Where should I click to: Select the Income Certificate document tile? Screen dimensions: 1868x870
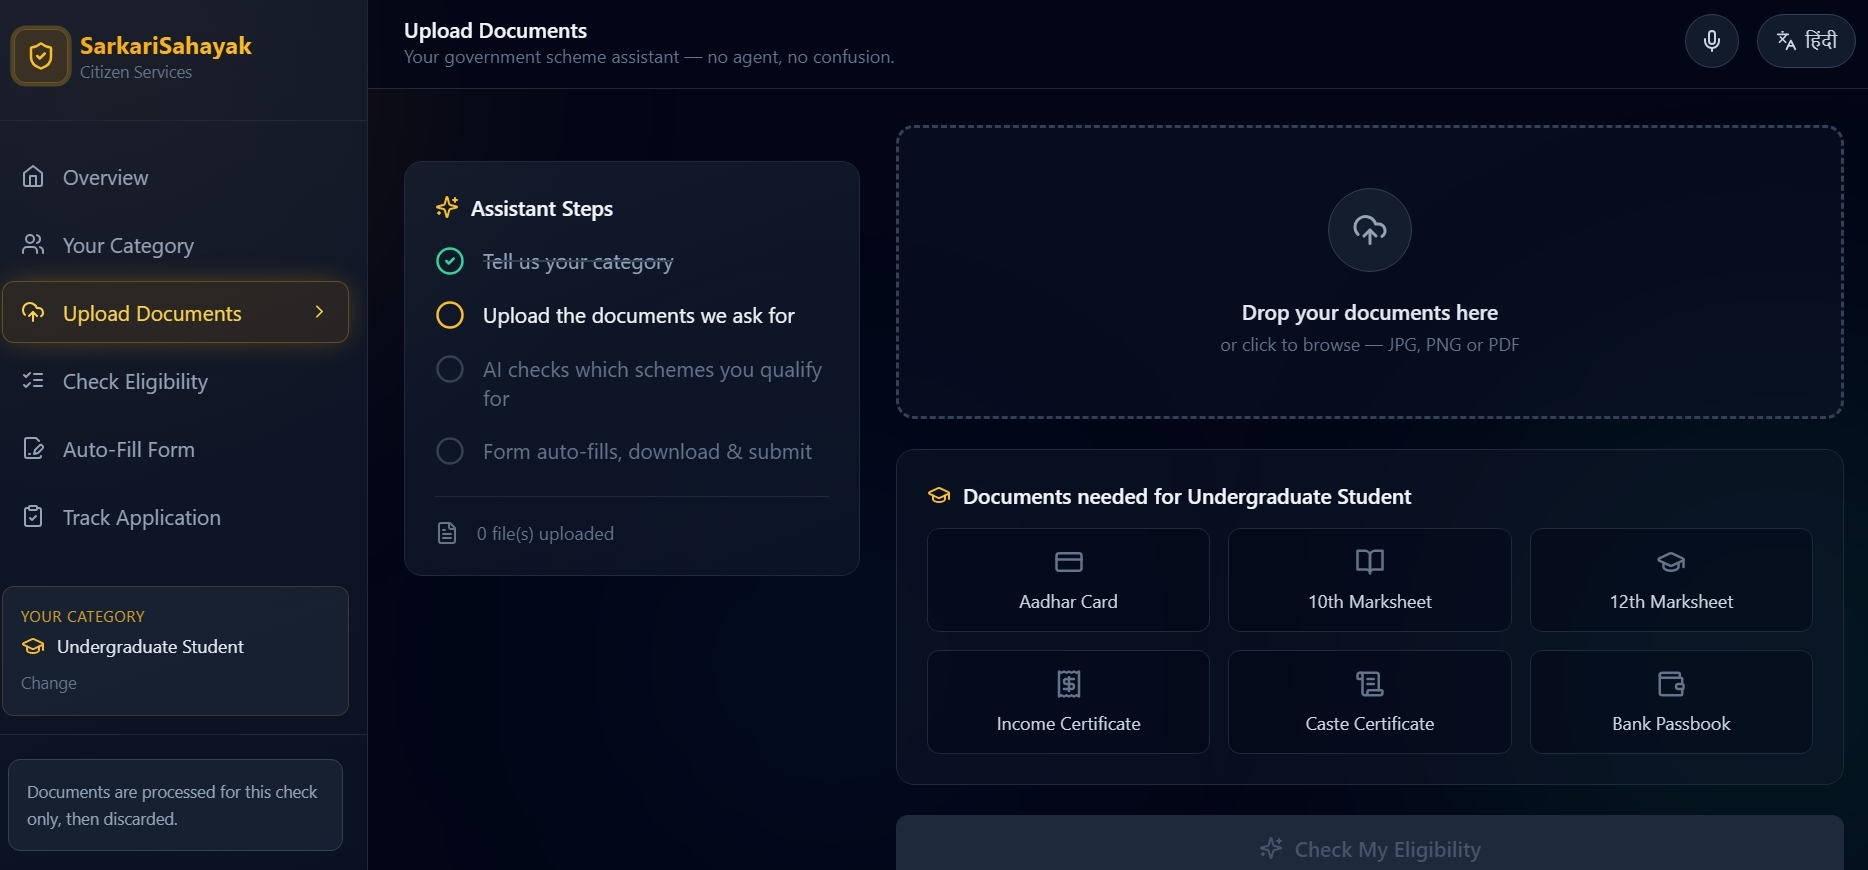tap(1068, 702)
